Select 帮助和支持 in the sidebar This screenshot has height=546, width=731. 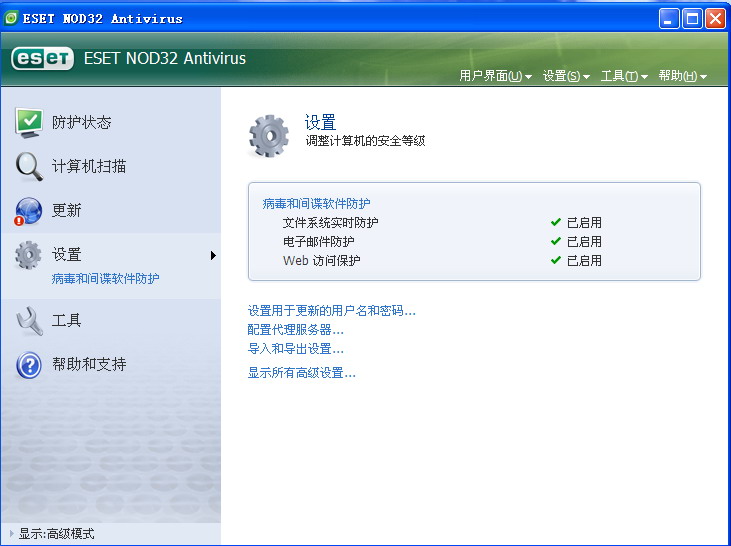pyautogui.click(x=89, y=365)
